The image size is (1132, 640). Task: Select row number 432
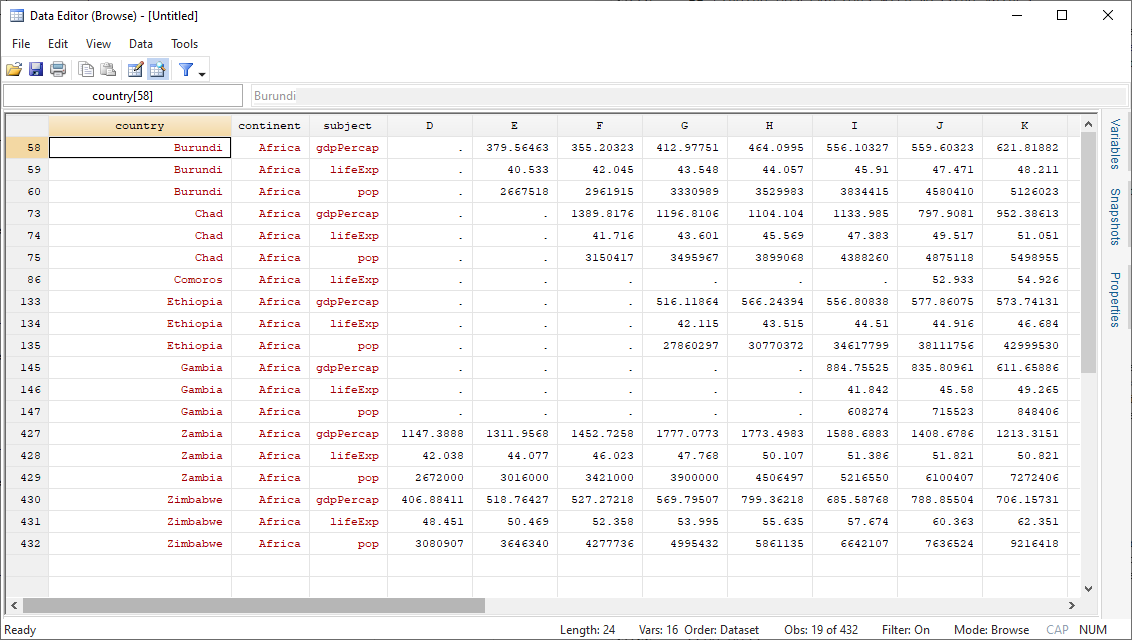pos(27,543)
